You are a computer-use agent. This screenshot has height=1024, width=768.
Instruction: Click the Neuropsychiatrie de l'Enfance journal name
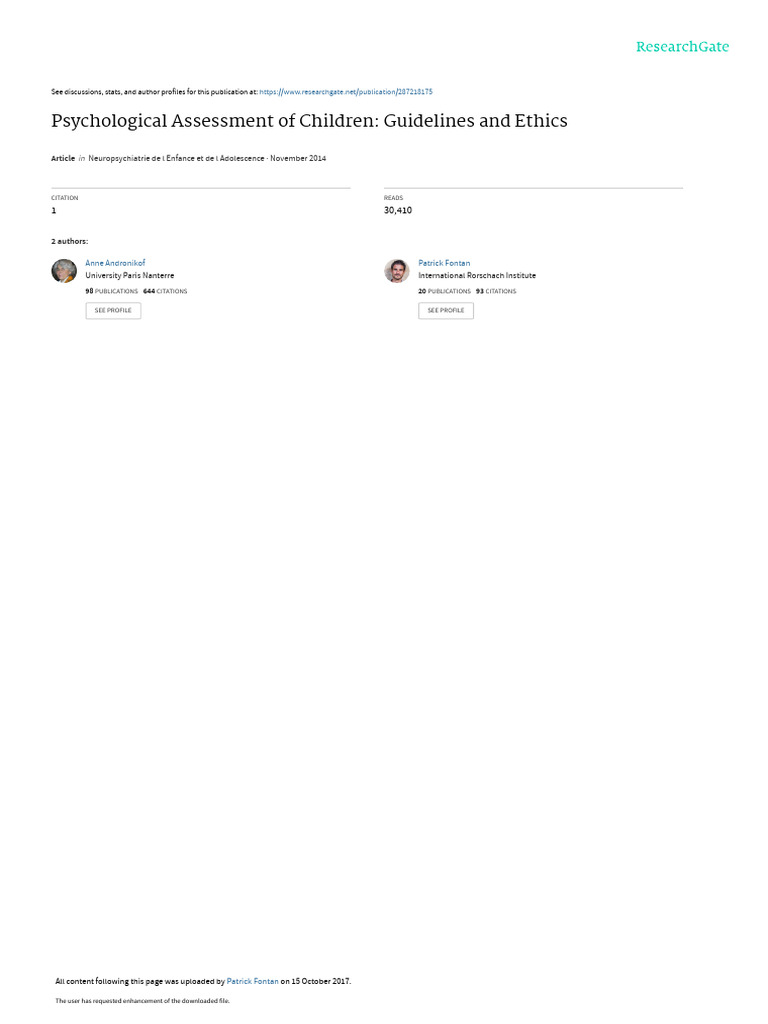point(176,159)
